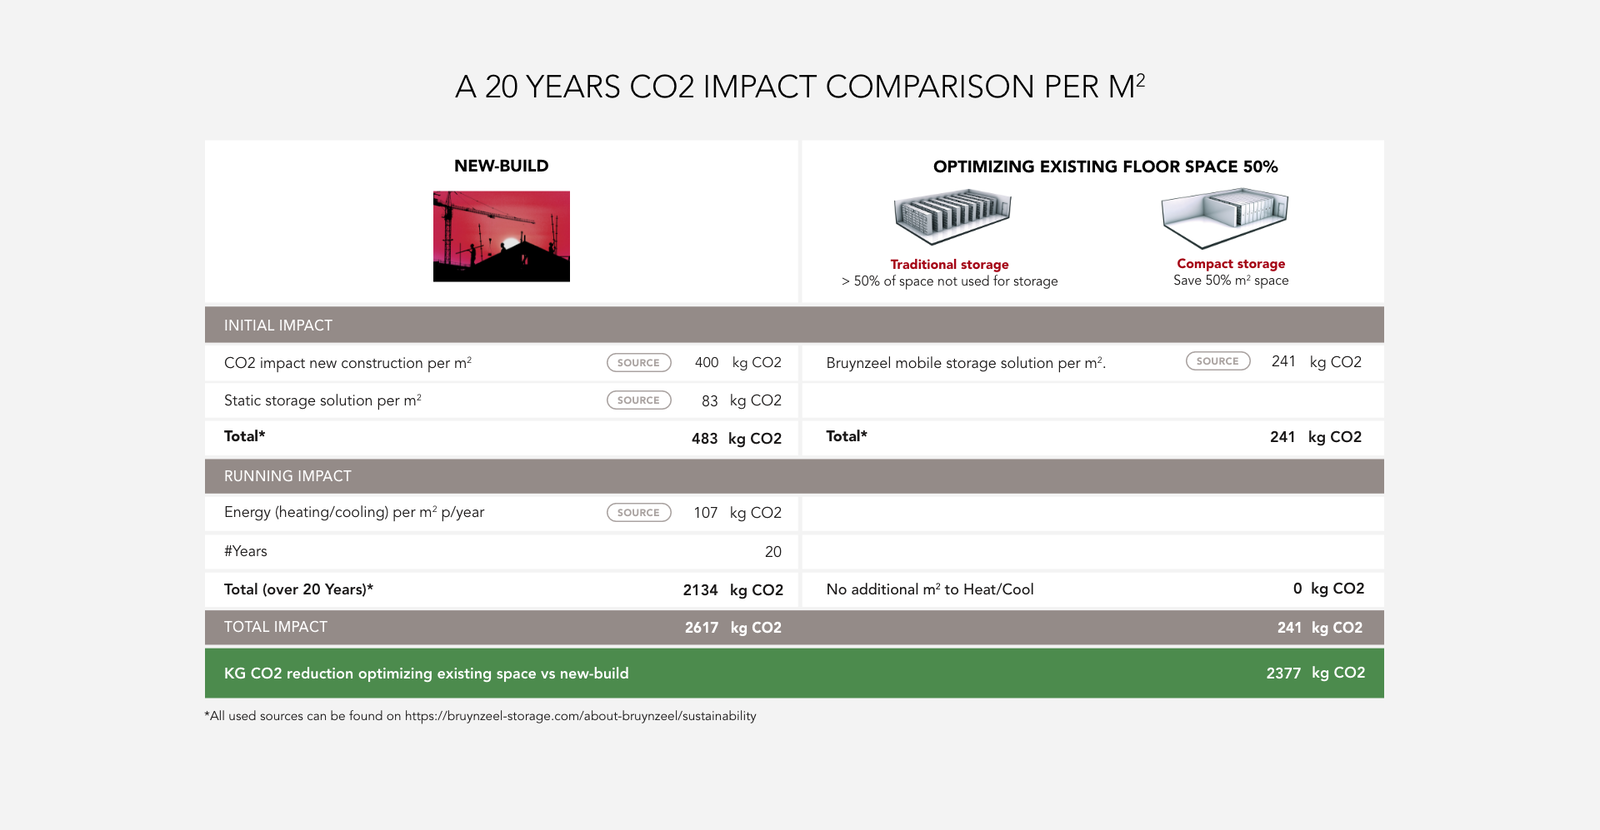The height and width of the screenshot is (830, 1600).
Task: Select the traditional storage shelving illustration
Action: (952, 217)
